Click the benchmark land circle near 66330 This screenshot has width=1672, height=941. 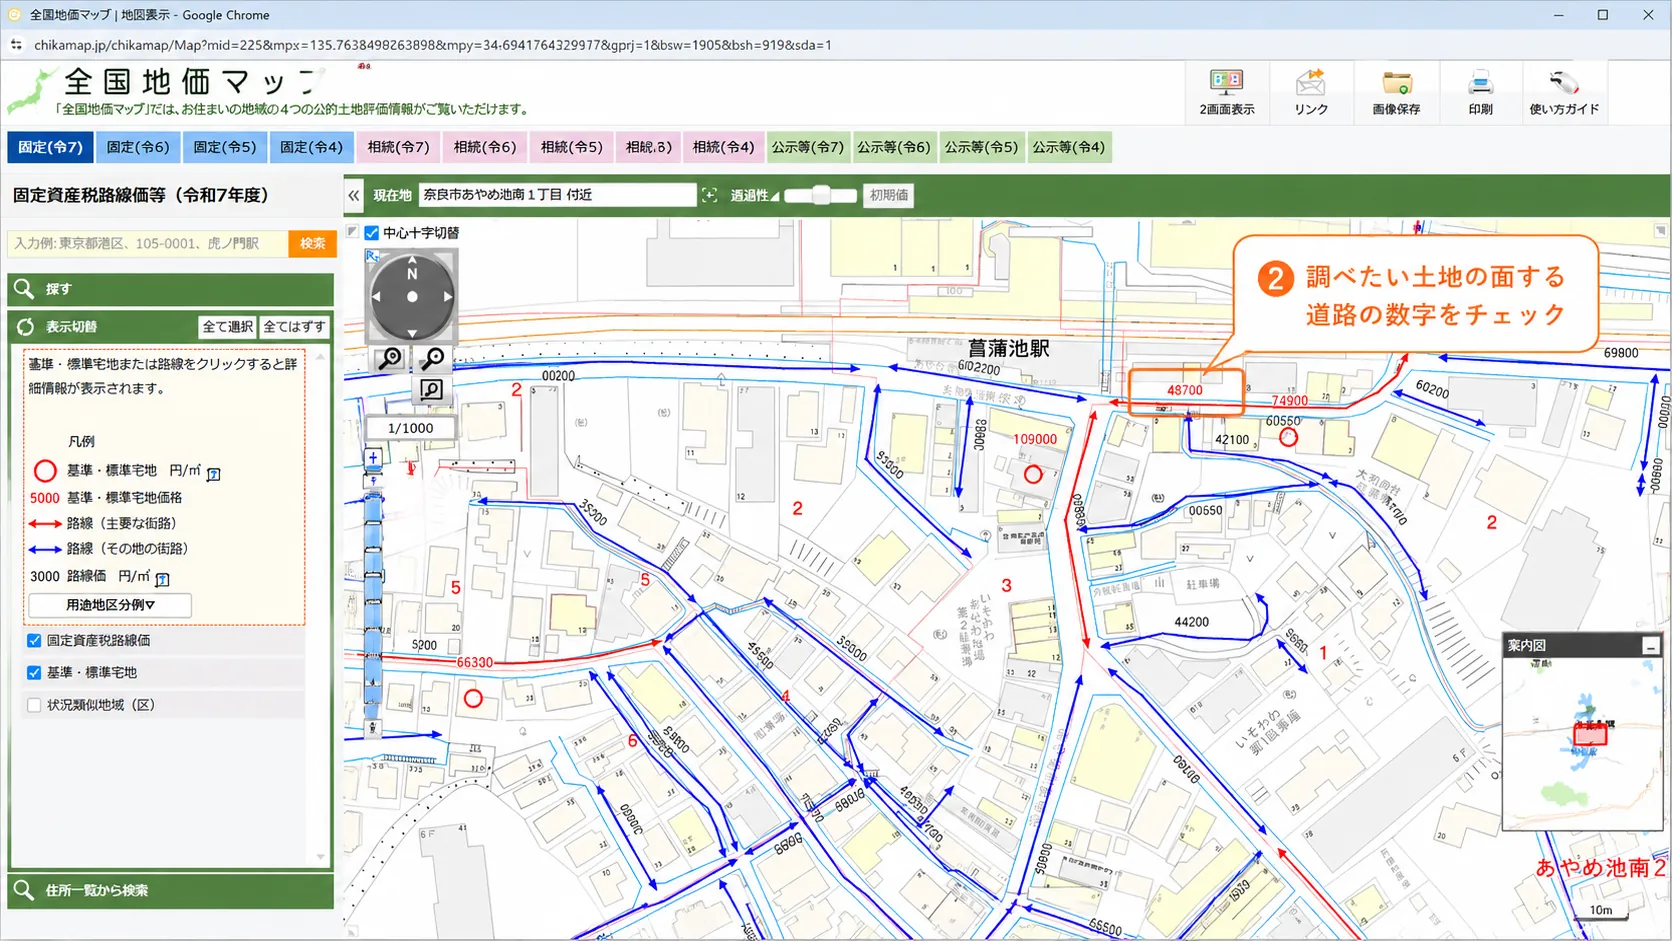click(473, 699)
